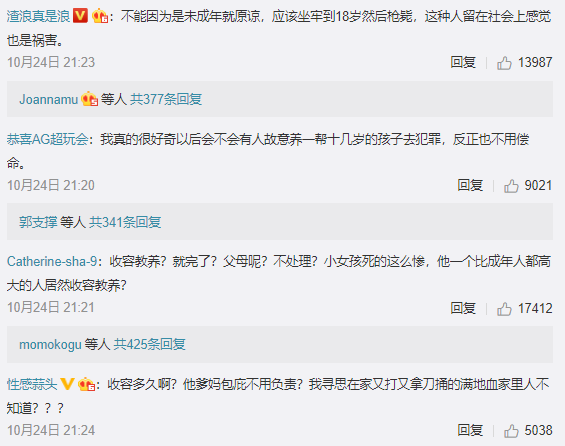Click 回复 on 性感蒜头's comment
This screenshot has height=446, width=565.
[x=470, y=430]
